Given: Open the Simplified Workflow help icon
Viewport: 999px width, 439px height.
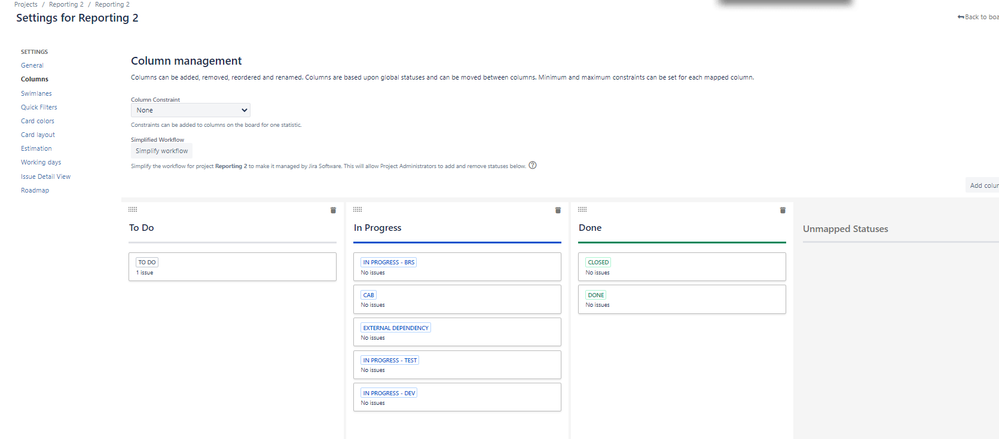Looking at the screenshot, I should click(533, 165).
